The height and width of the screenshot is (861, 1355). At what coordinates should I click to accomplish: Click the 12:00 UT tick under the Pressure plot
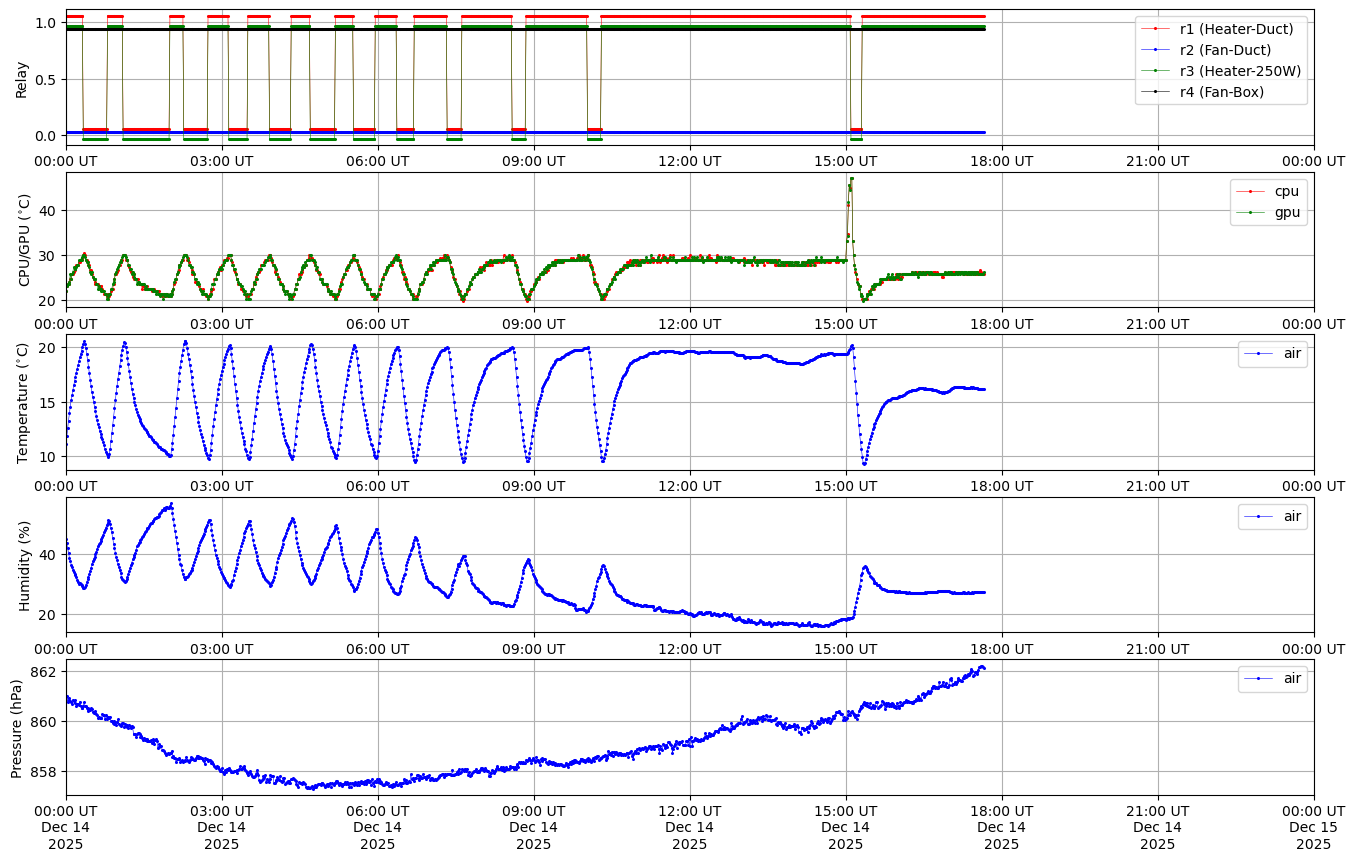[689, 811]
